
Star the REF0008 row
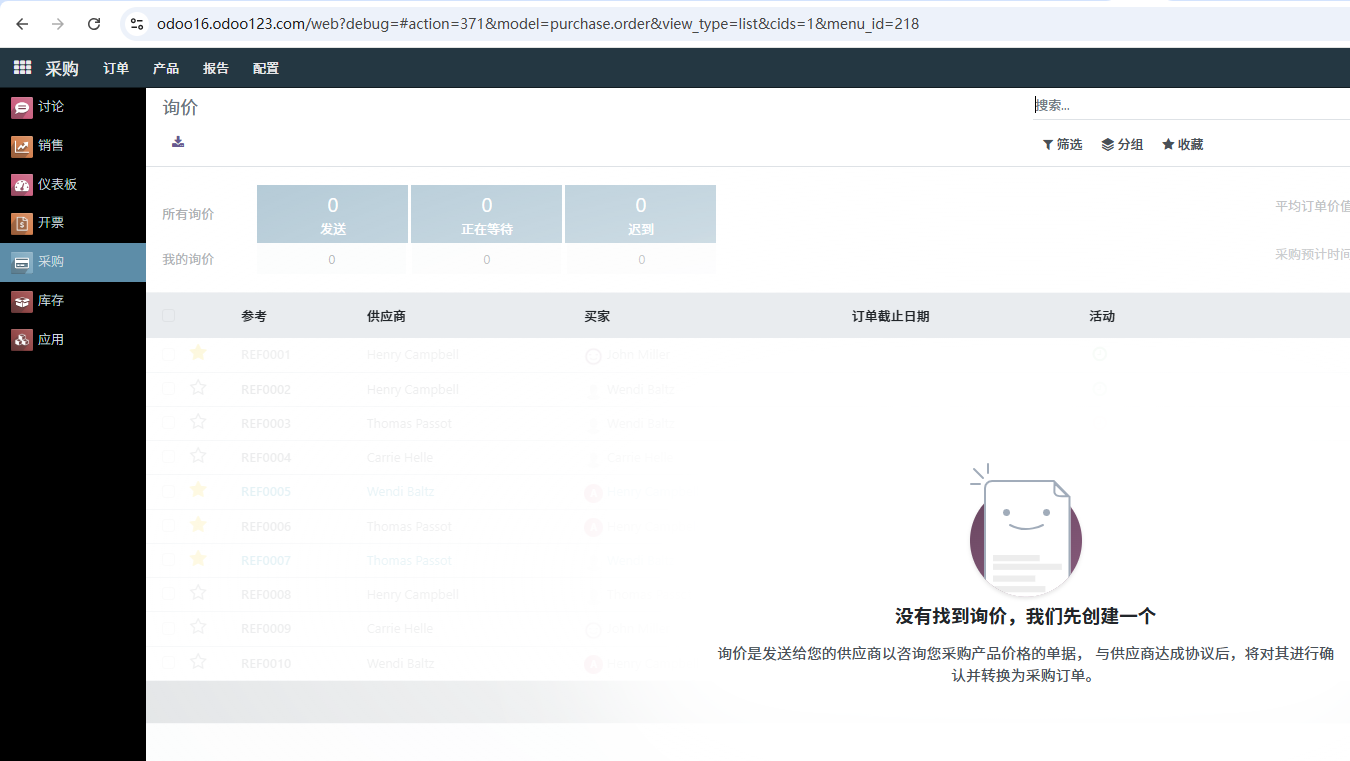point(198,593)
